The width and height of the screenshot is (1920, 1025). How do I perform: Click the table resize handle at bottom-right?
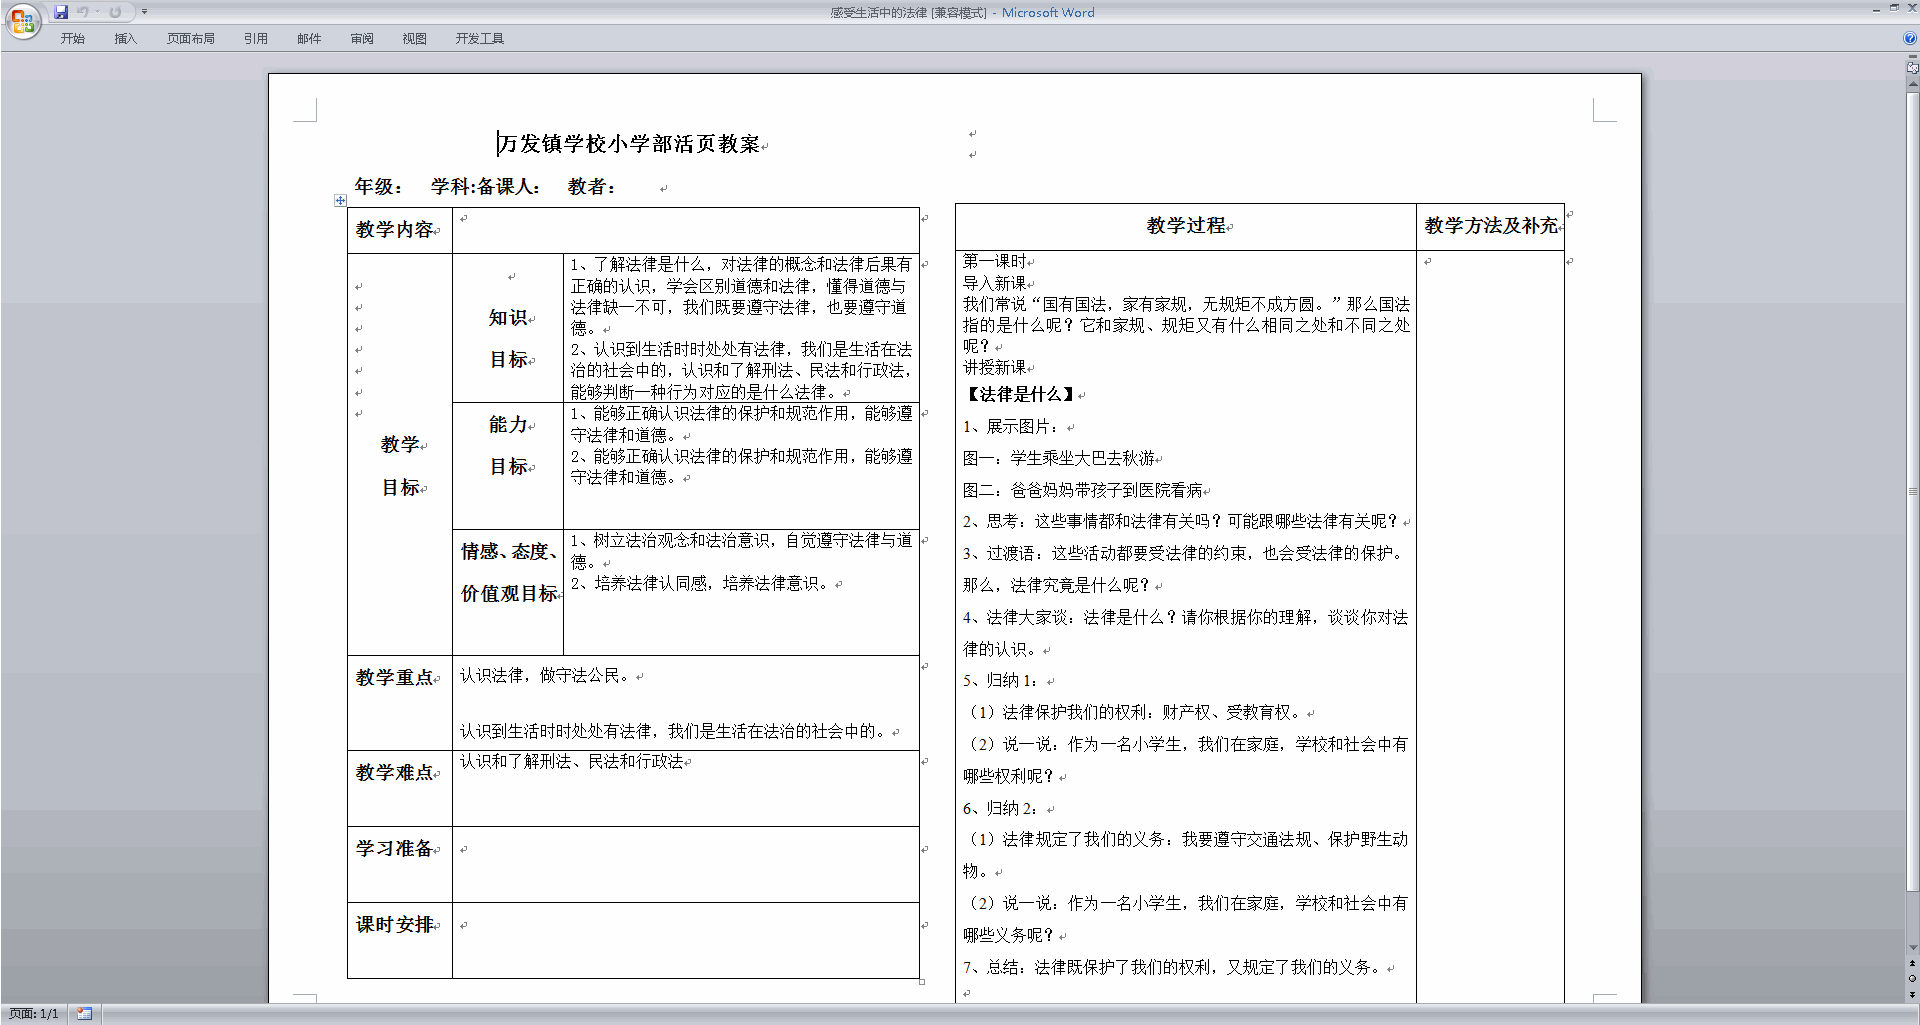[x=921, y=982]
